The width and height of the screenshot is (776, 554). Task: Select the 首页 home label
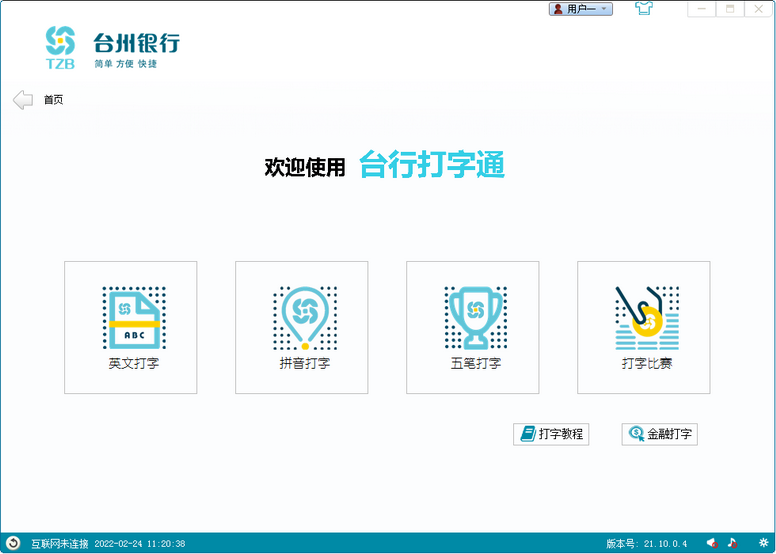(x=53, y=100)
